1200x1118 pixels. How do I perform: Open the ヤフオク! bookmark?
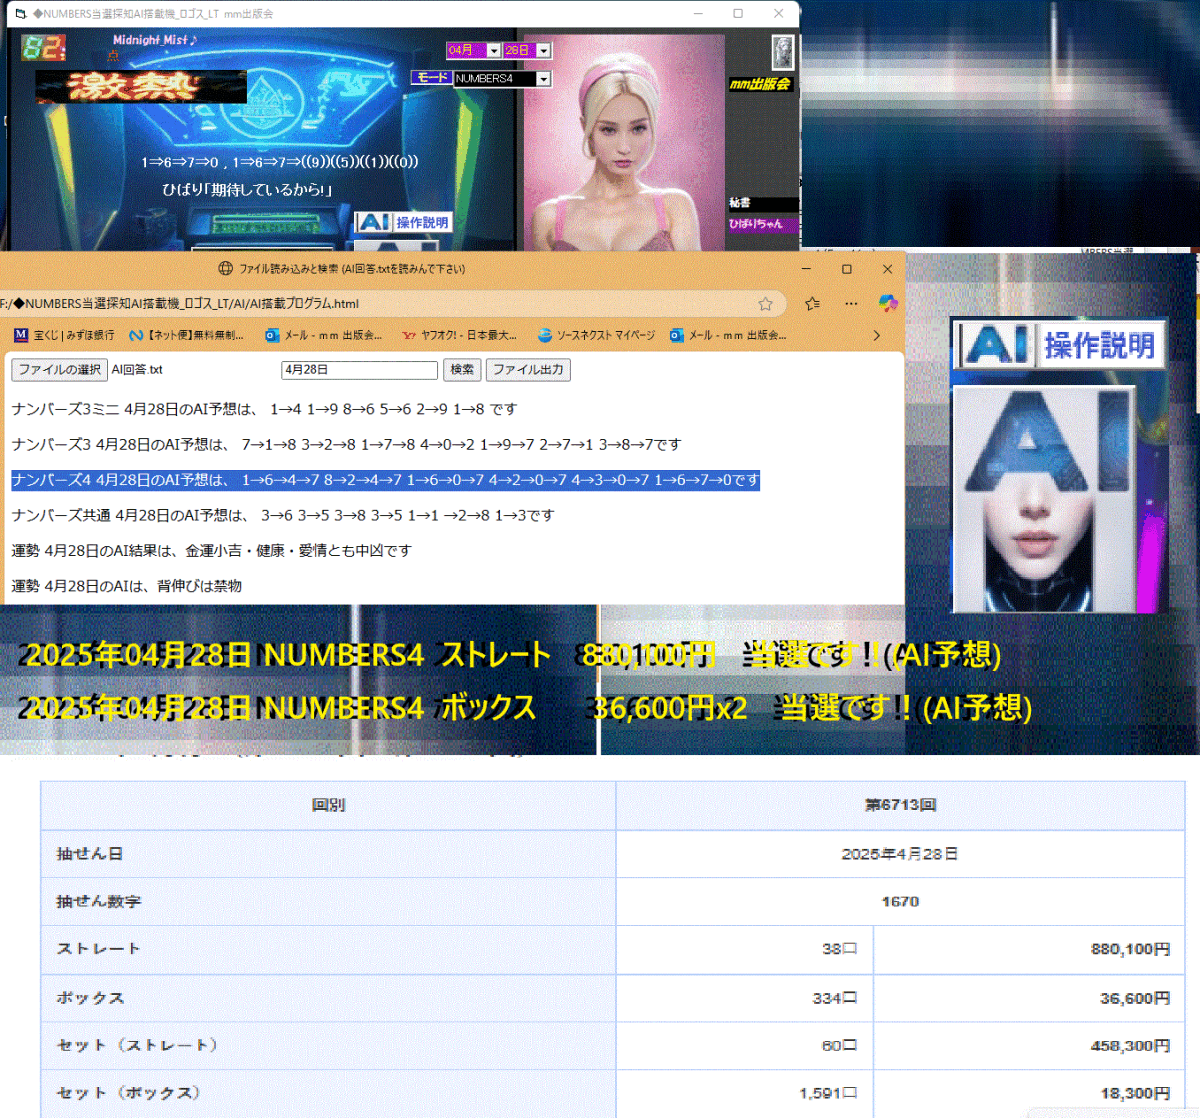pyautogui.click(x=459, y=335)
